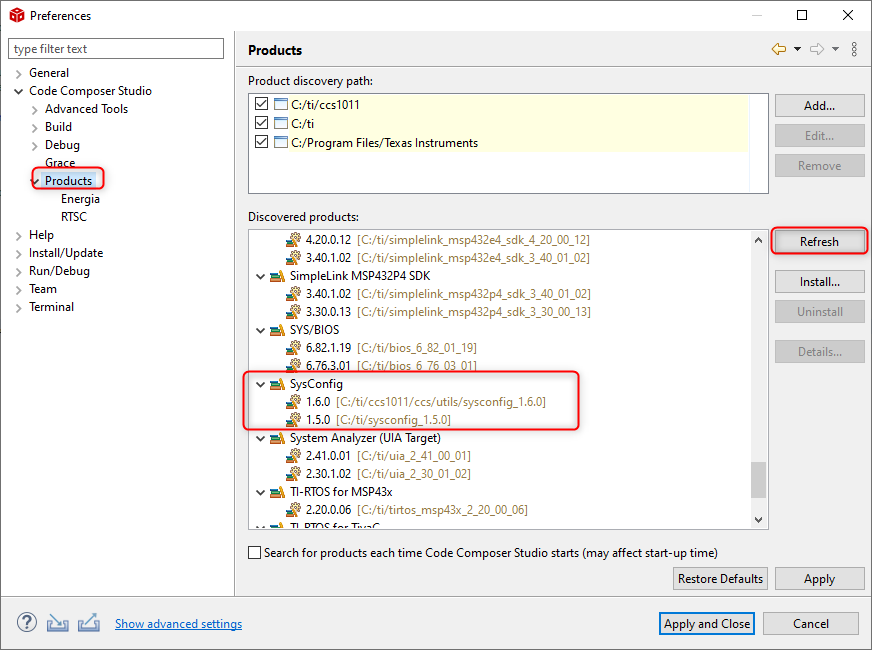
Task: Click the Refresh button
Action: coord(819,241)
